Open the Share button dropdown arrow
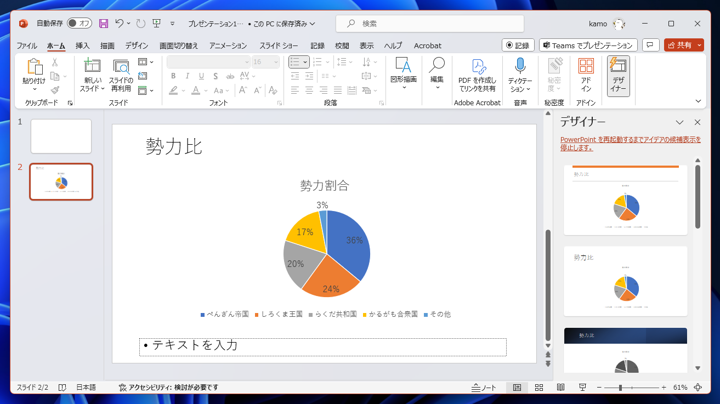720x404 pixels. (699, 45)
